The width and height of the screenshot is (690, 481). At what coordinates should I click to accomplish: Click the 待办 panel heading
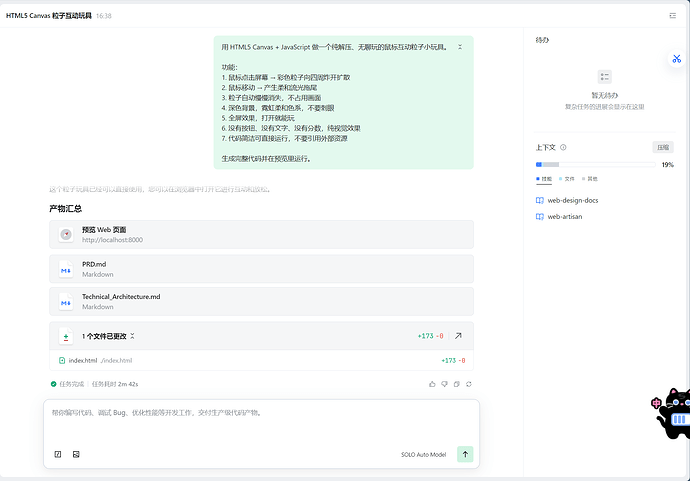click(x=542, y=40)
